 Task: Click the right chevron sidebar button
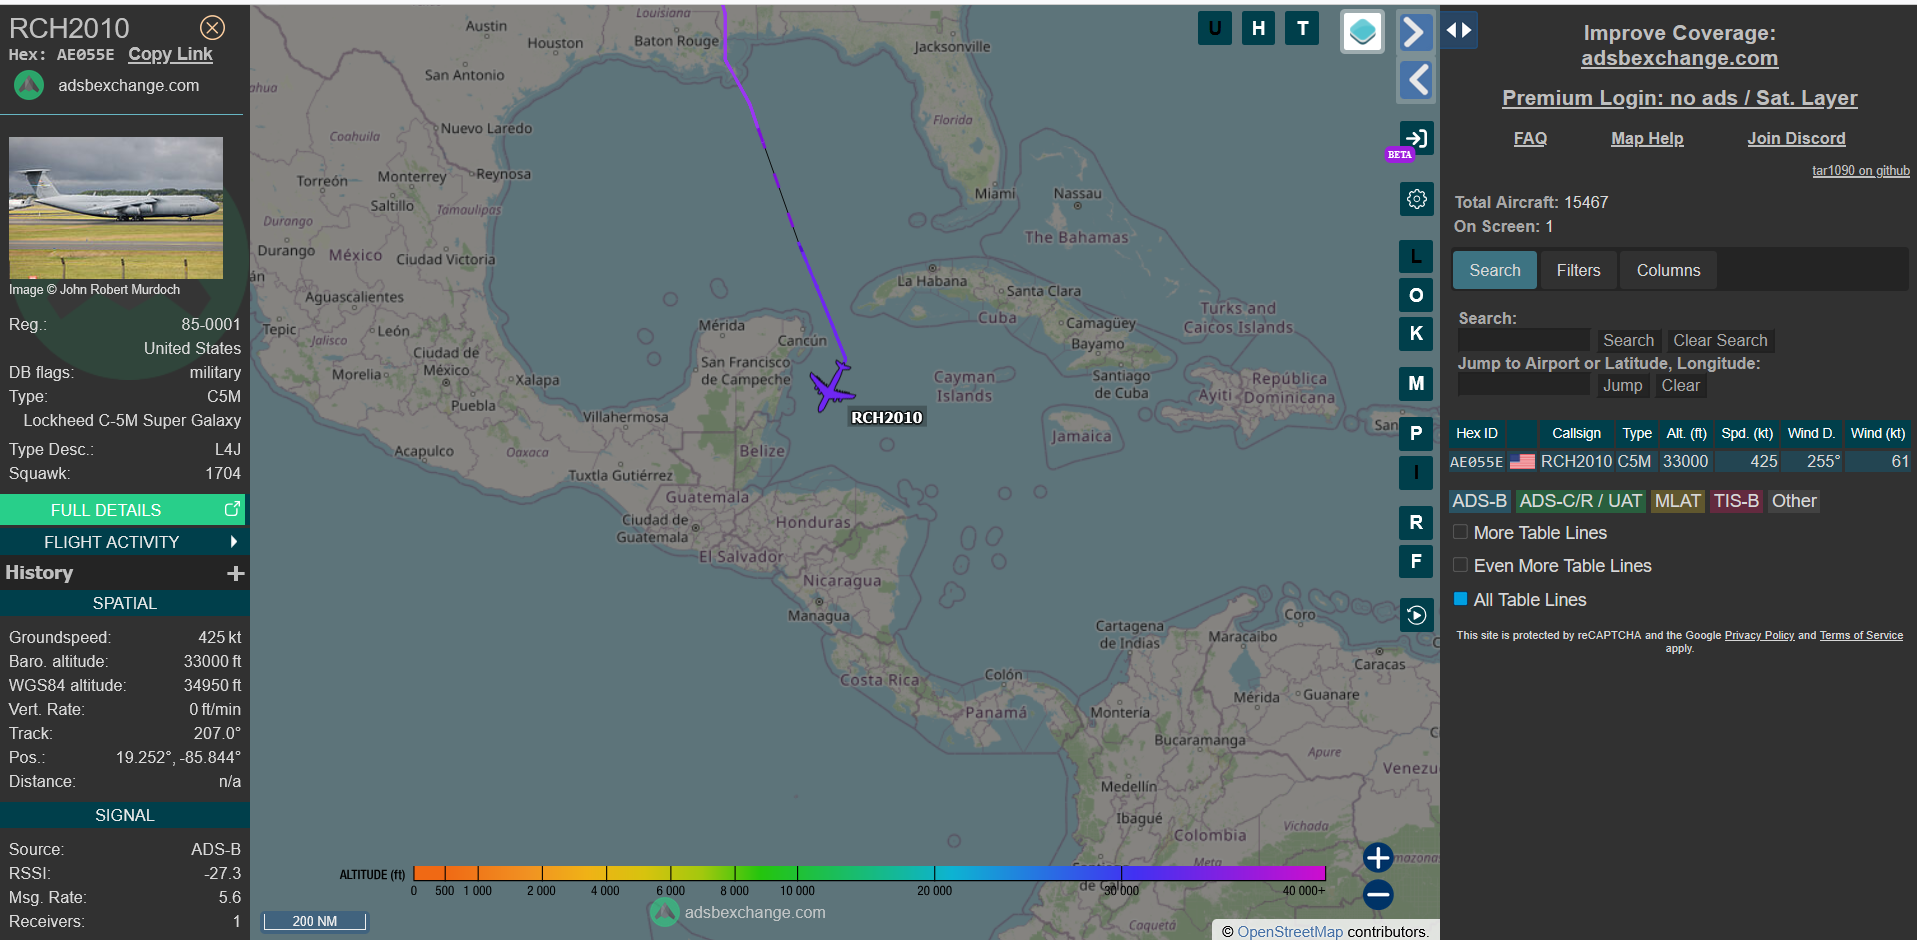(x=1415, y=32)
